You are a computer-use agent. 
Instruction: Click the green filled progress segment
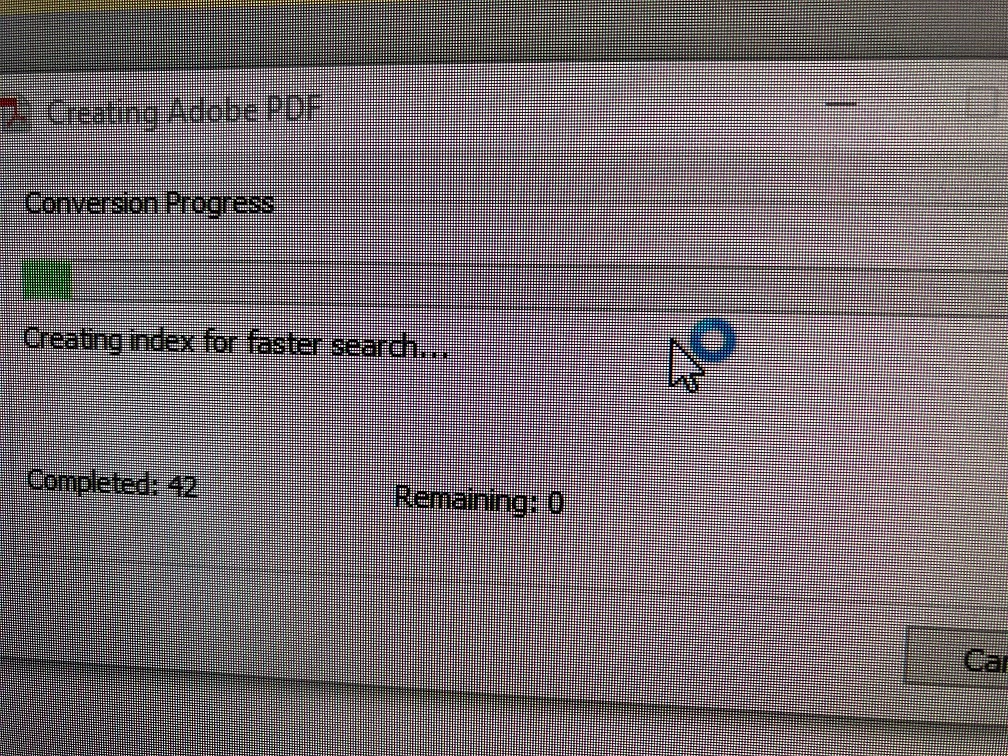point(47,281)
